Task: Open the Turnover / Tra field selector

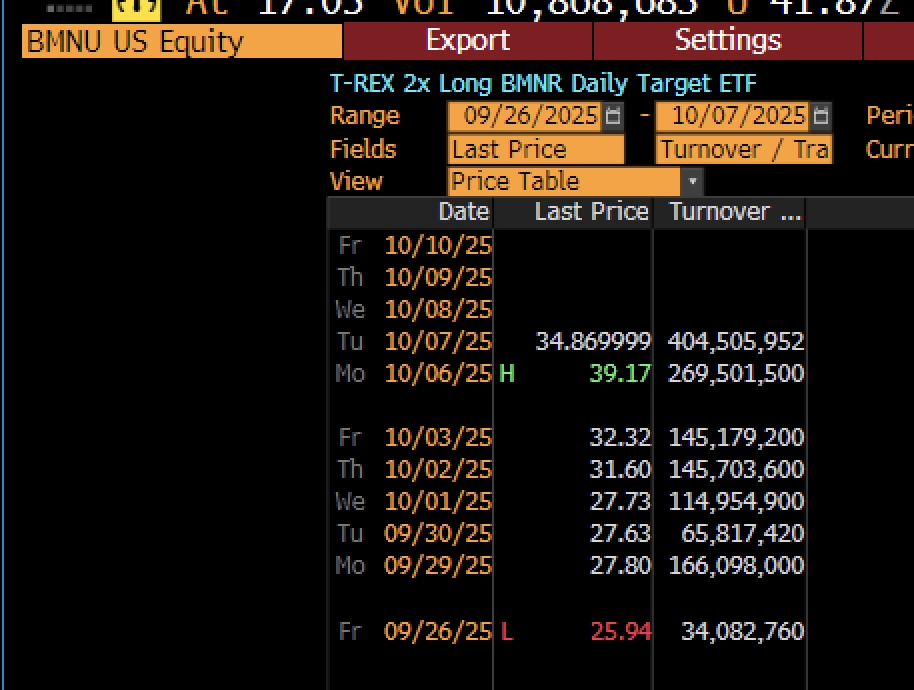Action: pos(743,150)
